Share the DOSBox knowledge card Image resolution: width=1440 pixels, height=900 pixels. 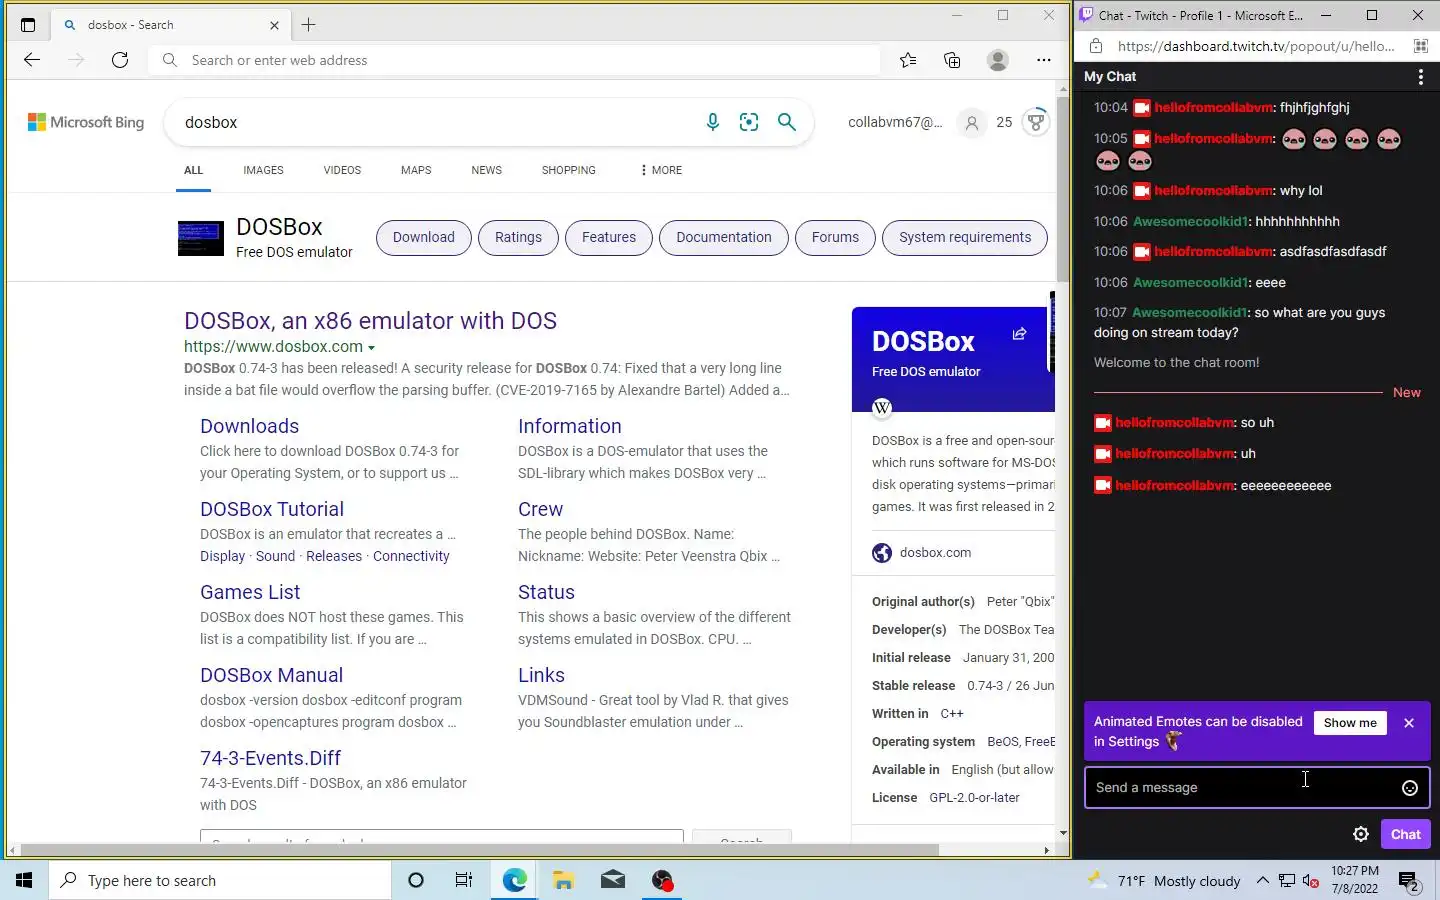1019,334
